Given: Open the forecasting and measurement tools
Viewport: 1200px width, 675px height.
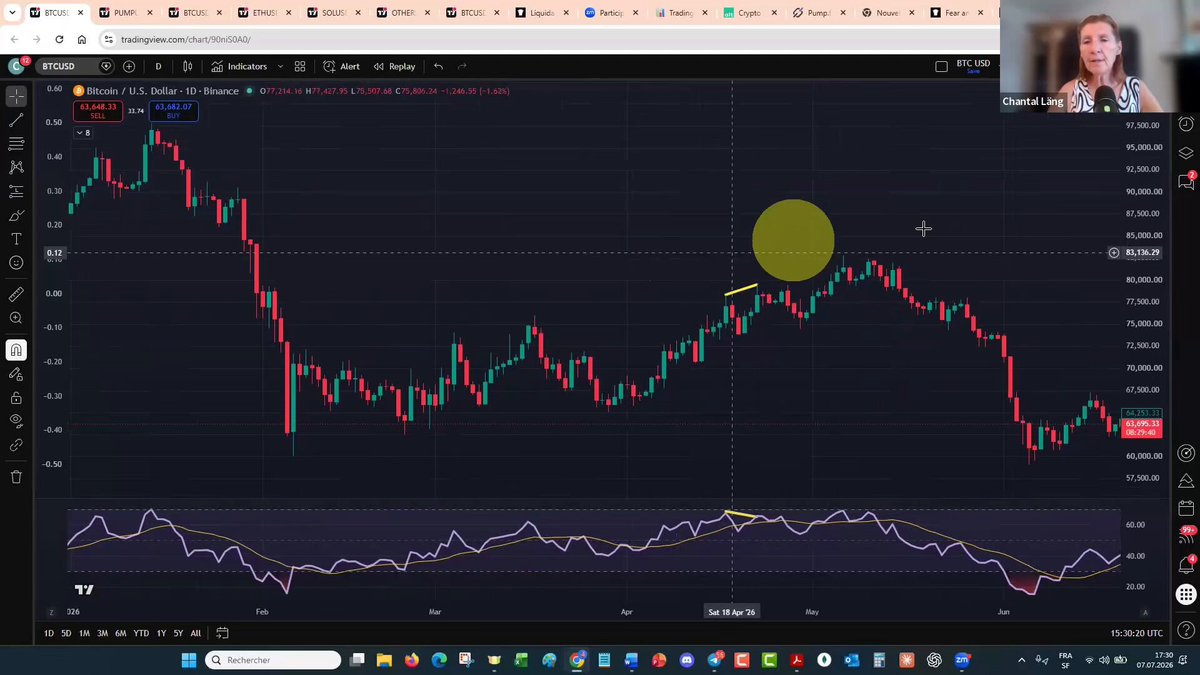Looking at the screenshot, I should pyautogui.click(x=16, y=192).
